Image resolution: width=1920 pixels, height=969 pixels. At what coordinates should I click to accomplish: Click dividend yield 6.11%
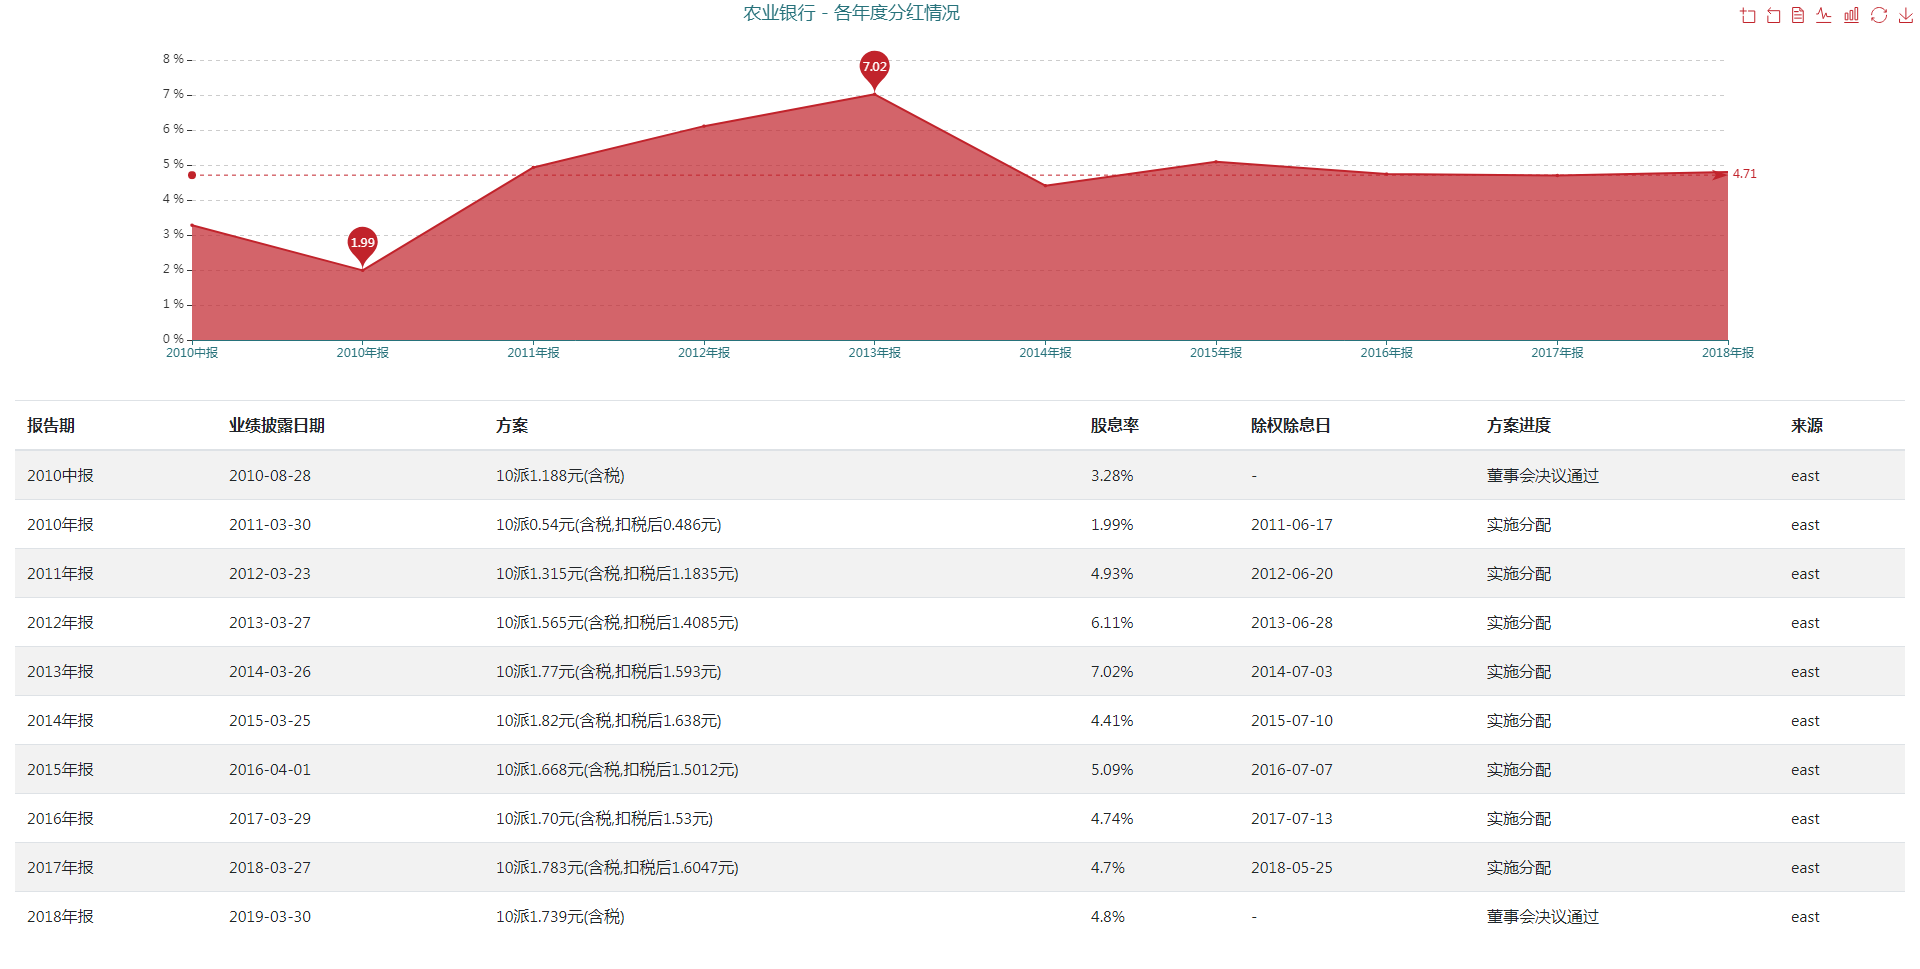tap(1112, 623)
